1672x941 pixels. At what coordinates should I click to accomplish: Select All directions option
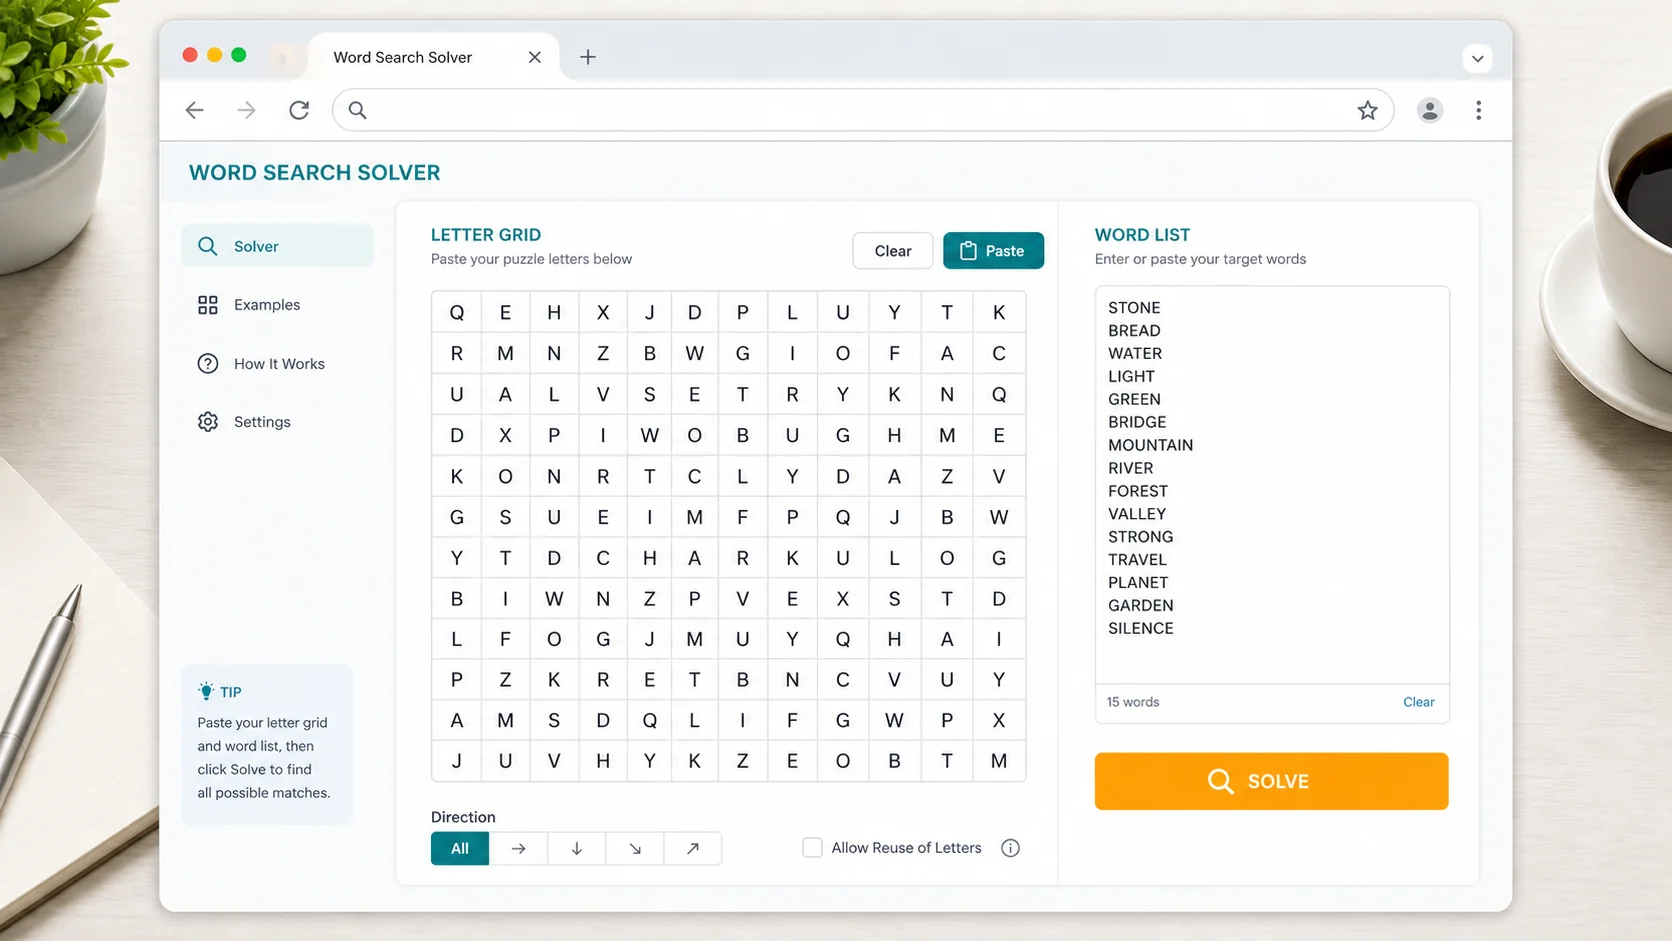[460, 848]
